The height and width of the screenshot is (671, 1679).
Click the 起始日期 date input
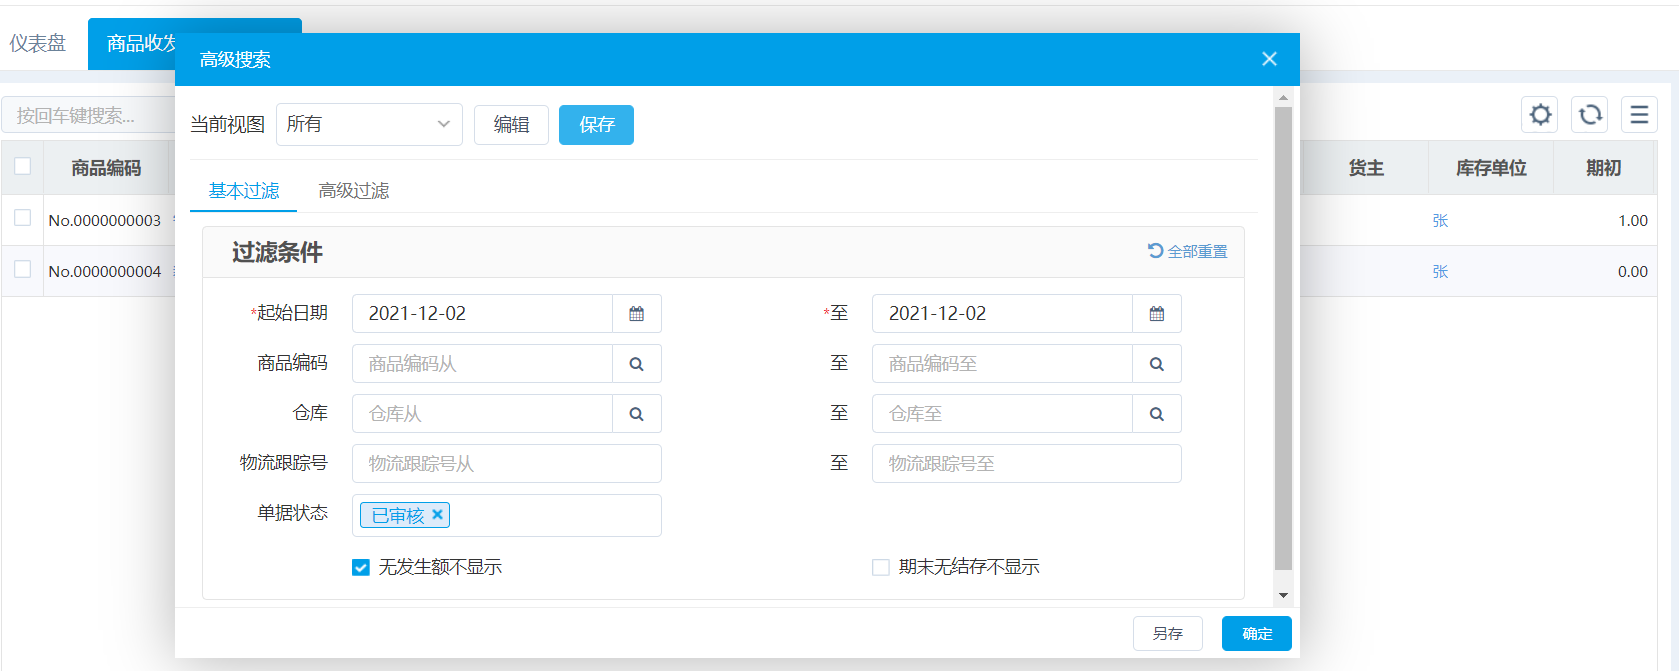point(482,314)
